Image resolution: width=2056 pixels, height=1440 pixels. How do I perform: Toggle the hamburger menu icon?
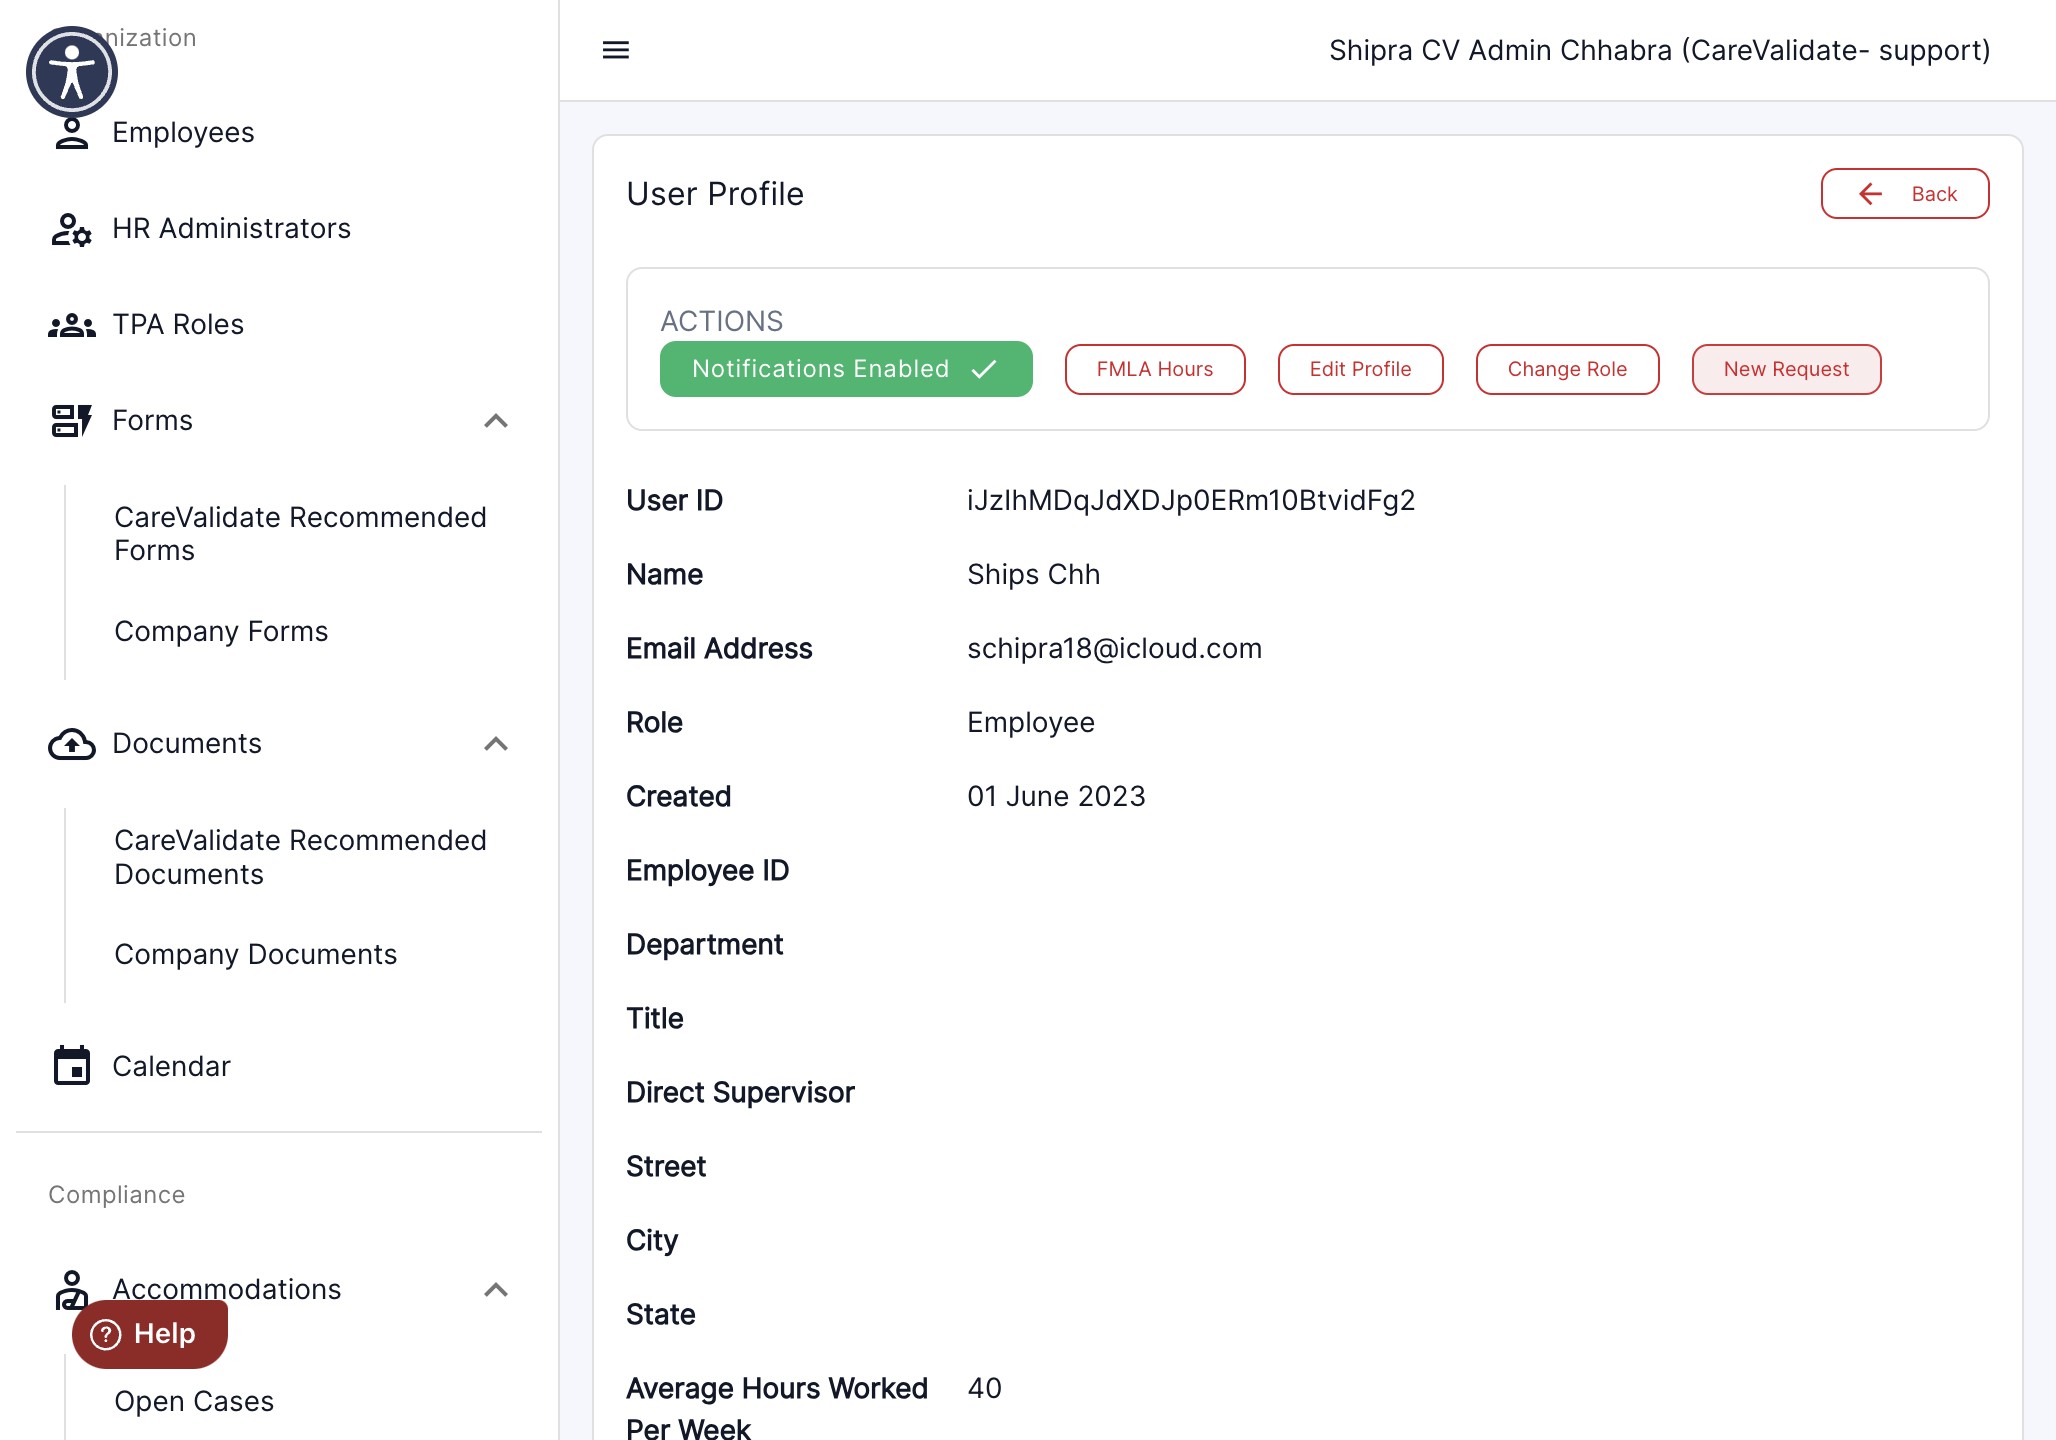tap(616, 50)
